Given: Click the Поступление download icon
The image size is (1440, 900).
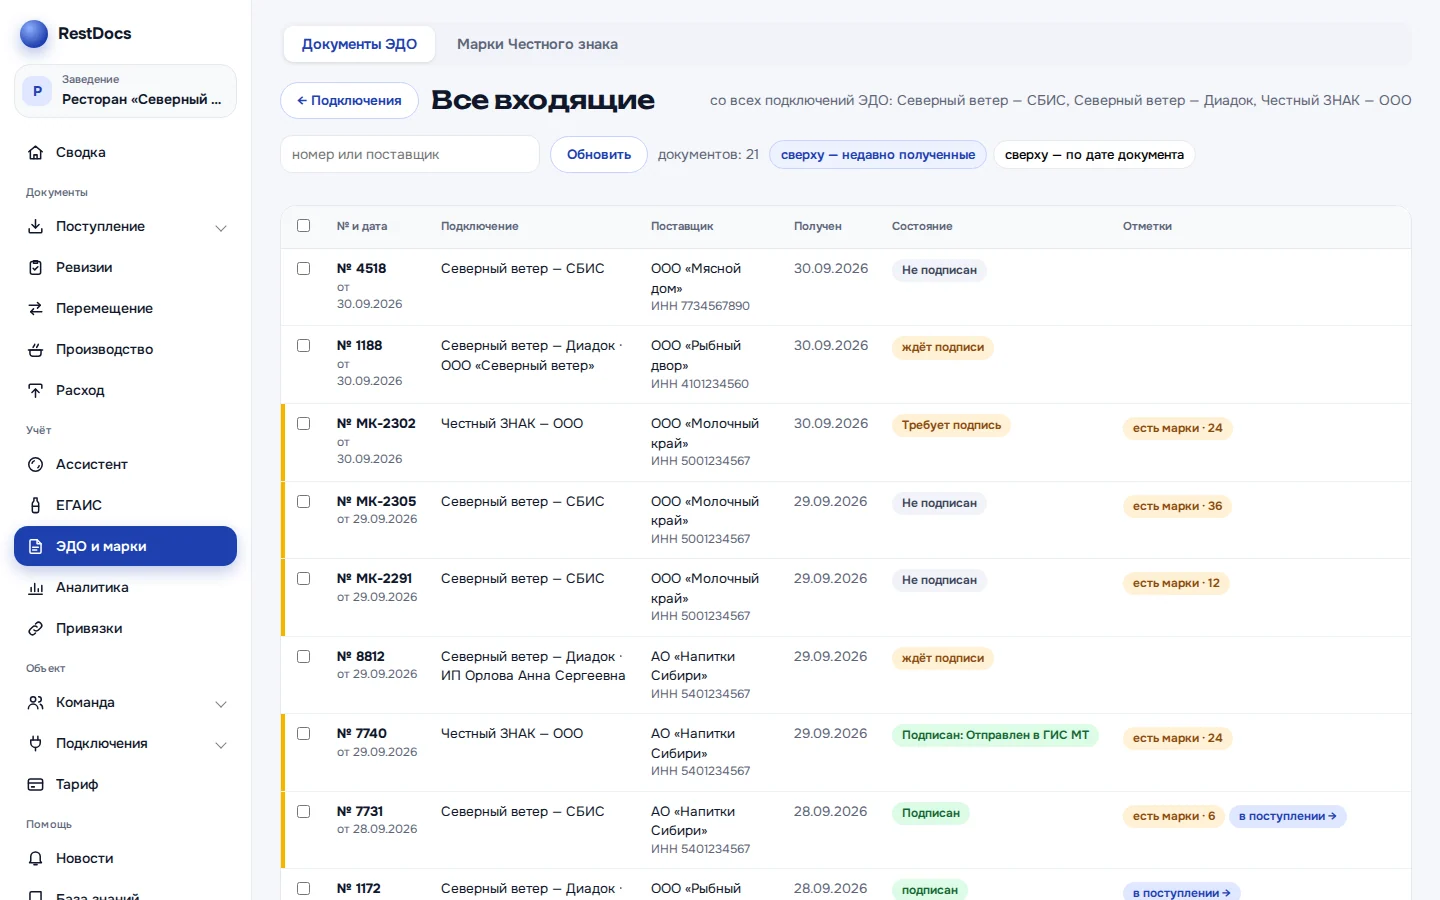Looking at the screenshot, I should coord(36,227).
